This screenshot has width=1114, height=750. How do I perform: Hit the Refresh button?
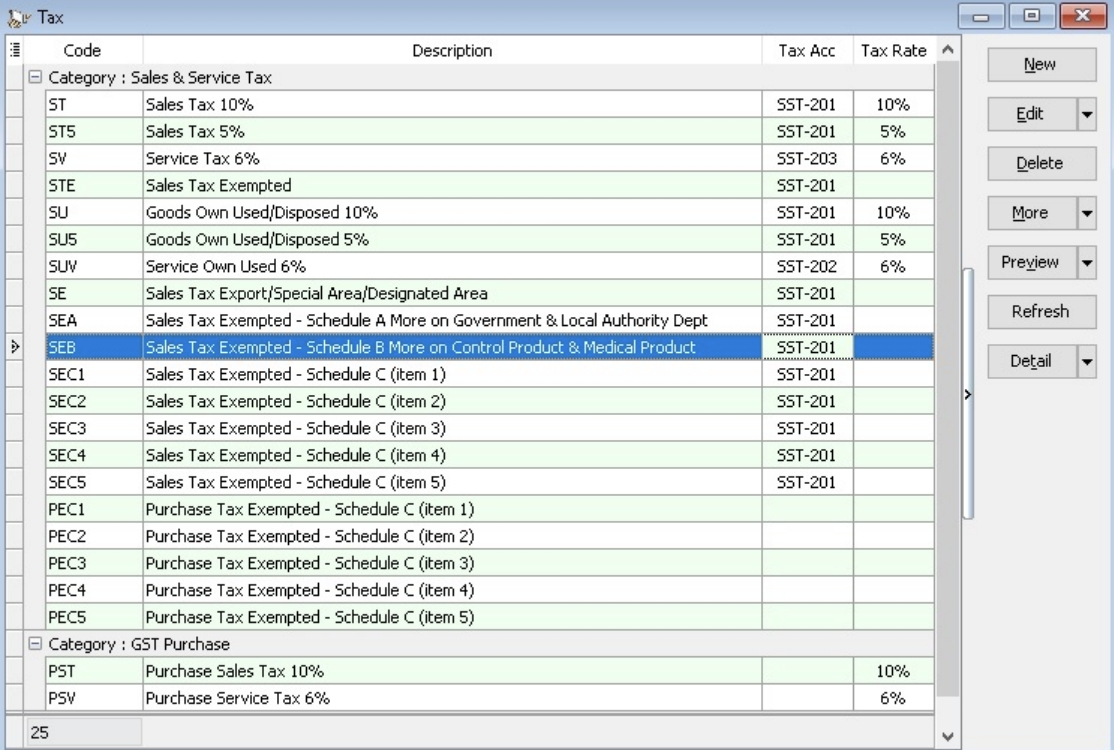pyautogui.click(x=1040, y=311)
